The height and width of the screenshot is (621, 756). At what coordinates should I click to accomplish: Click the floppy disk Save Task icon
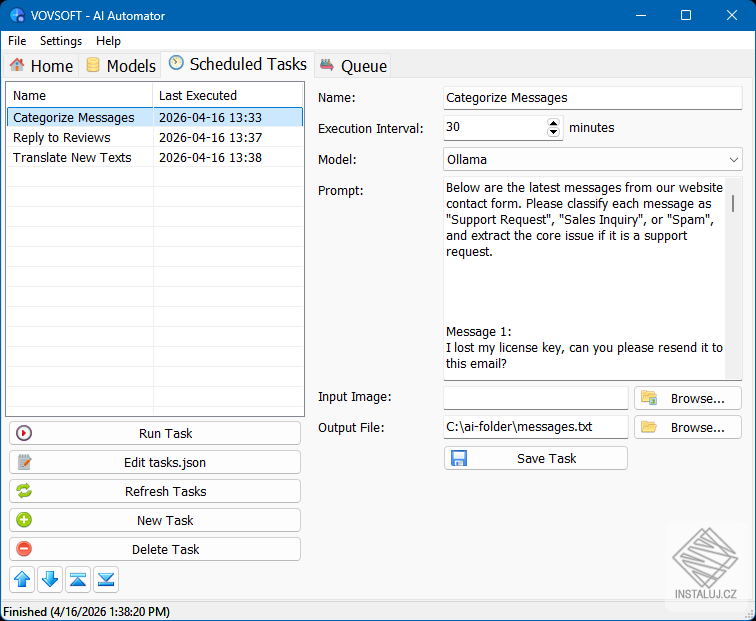point(459,458)
